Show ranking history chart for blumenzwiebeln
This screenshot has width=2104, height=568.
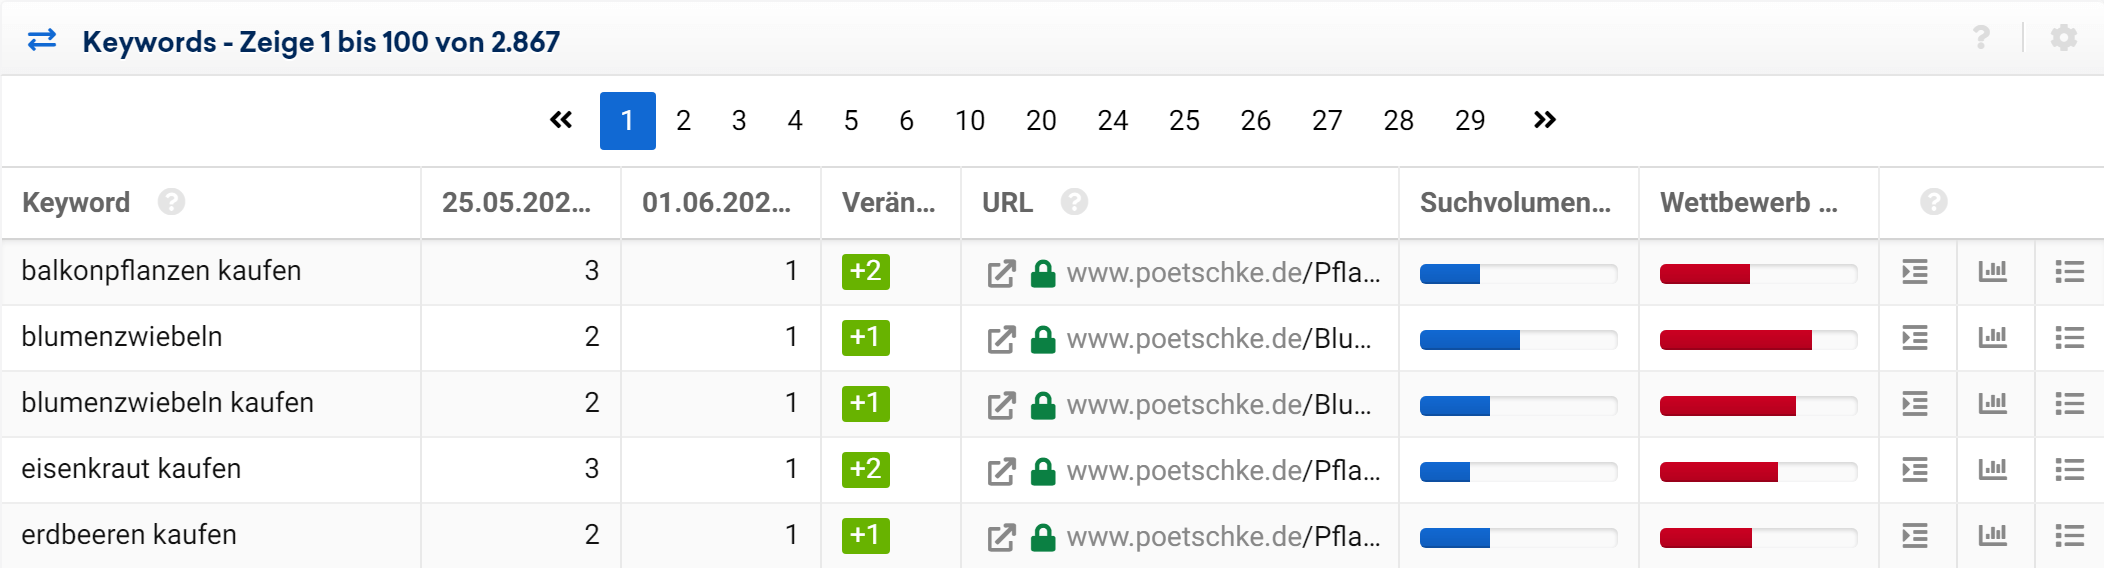(1992, 338)
